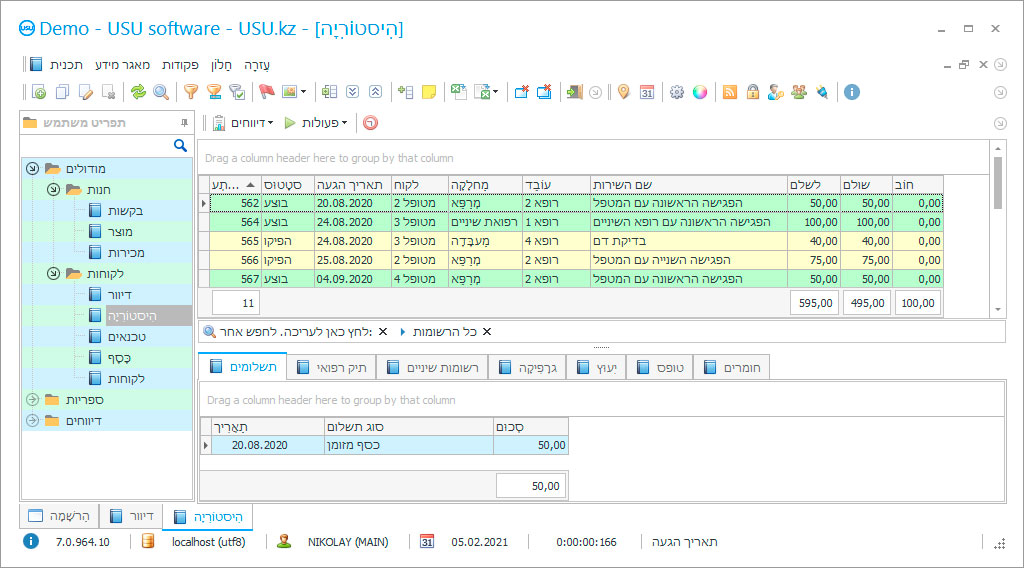Click the yellow sticky note icon
1024x568 pixels.
(429, 92)
